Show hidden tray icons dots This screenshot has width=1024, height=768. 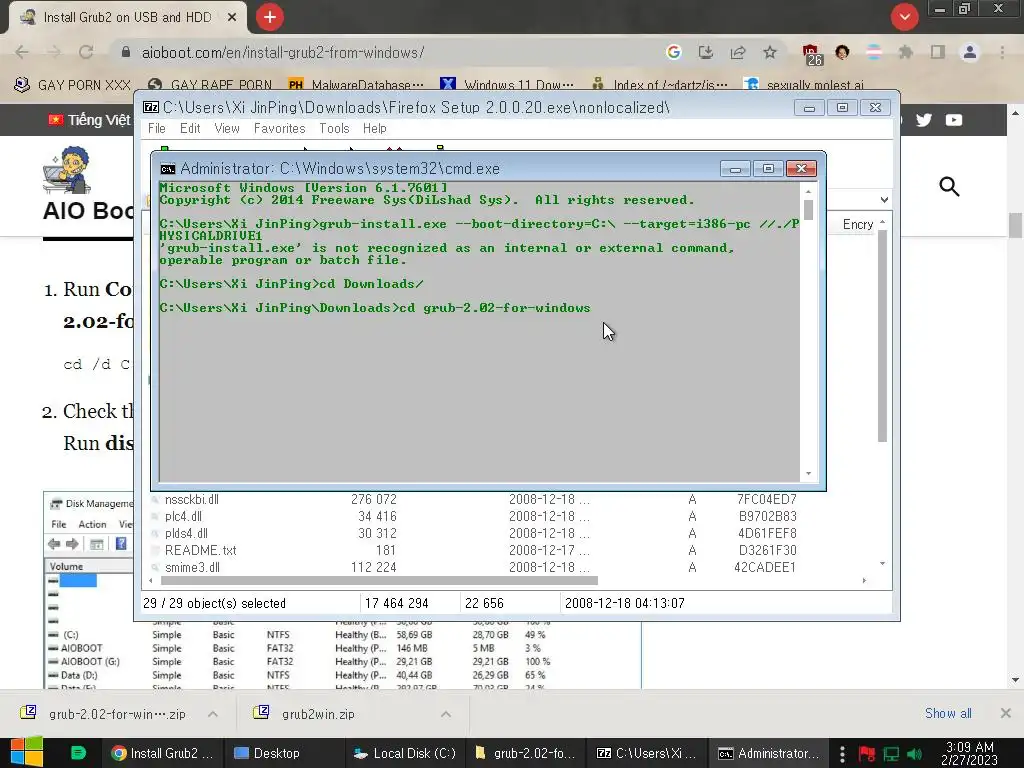(x=842, y=754)
